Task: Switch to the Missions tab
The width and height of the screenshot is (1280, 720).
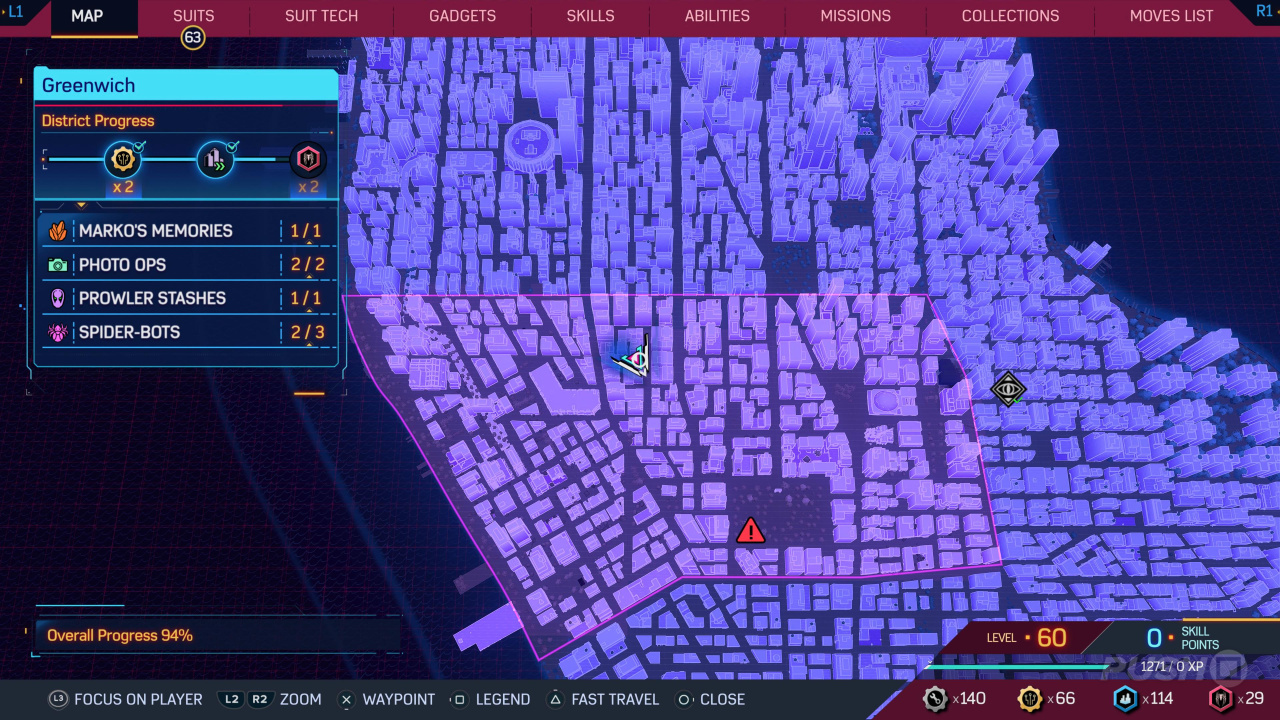Action: tap(855, 16)
